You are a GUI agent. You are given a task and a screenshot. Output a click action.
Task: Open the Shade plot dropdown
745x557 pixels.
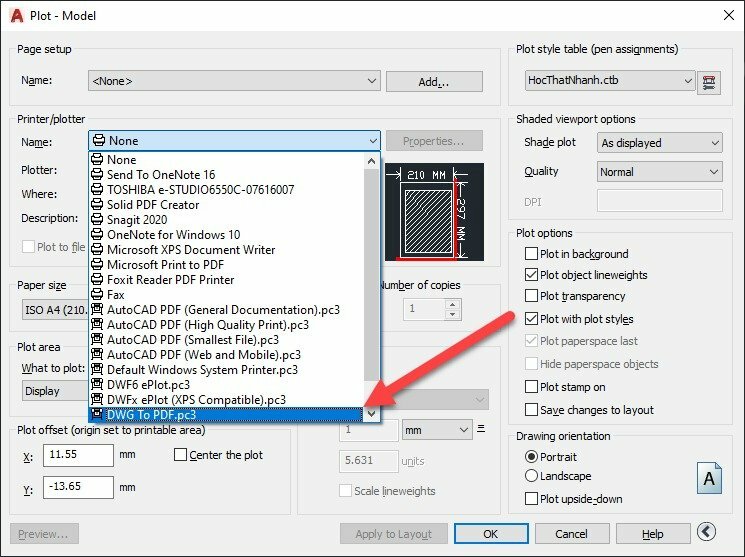click(659, 143)
